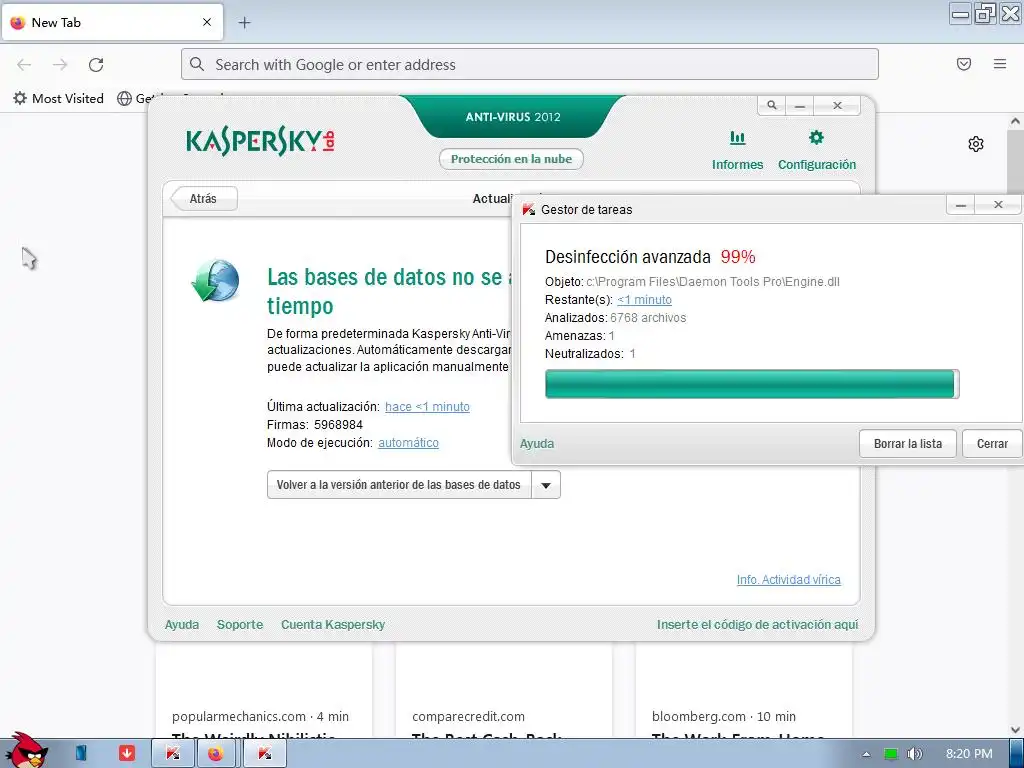Image resolution: width=1024 pixels, height=768 pixels.
Task: Click Protección en la nube button
Action: coord(511,159)
